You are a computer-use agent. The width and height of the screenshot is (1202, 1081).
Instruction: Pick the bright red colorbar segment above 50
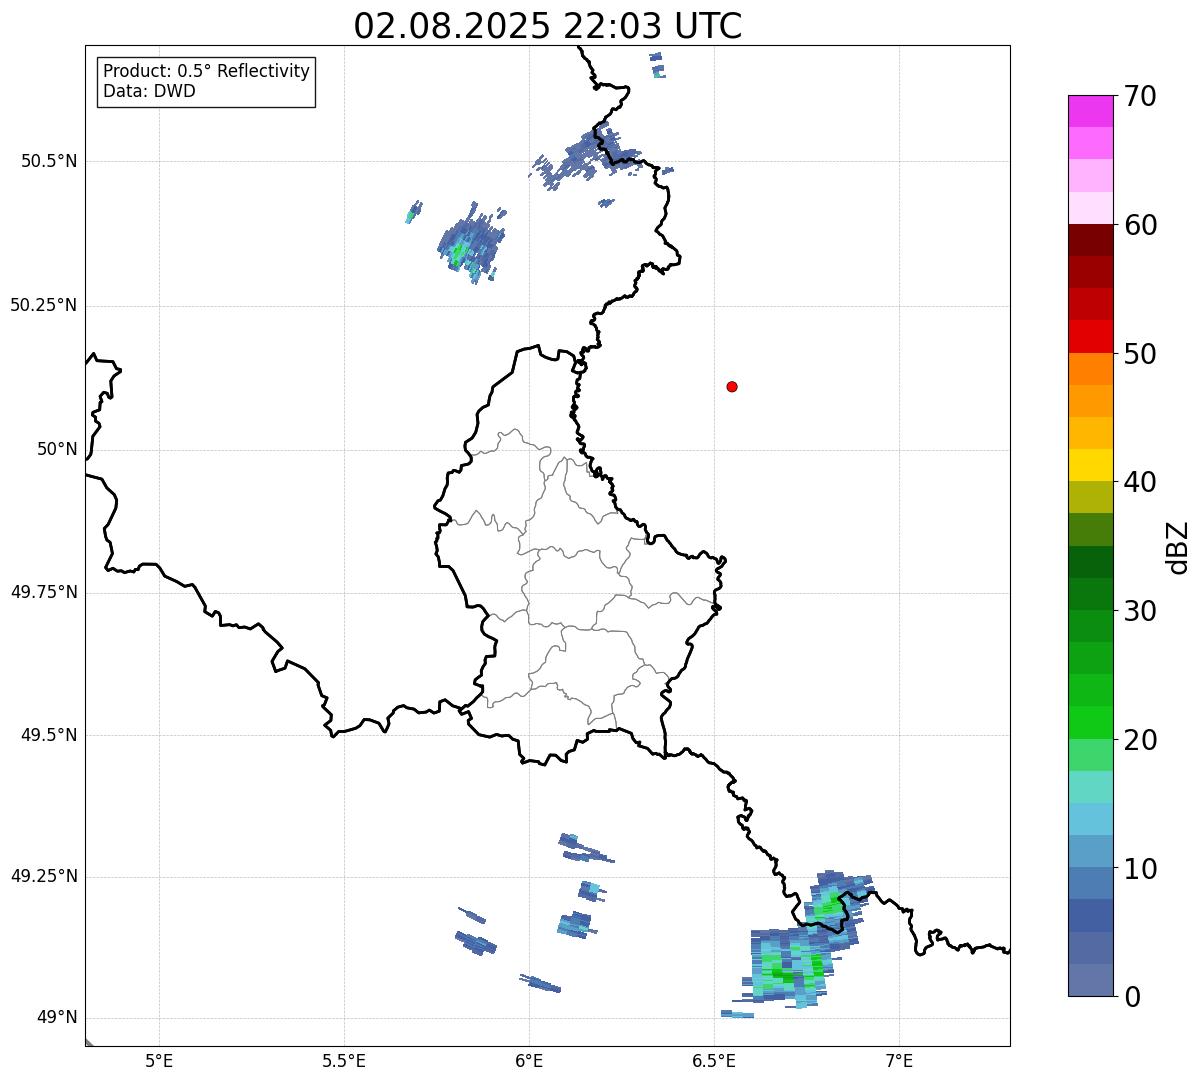pos(1090,336)
